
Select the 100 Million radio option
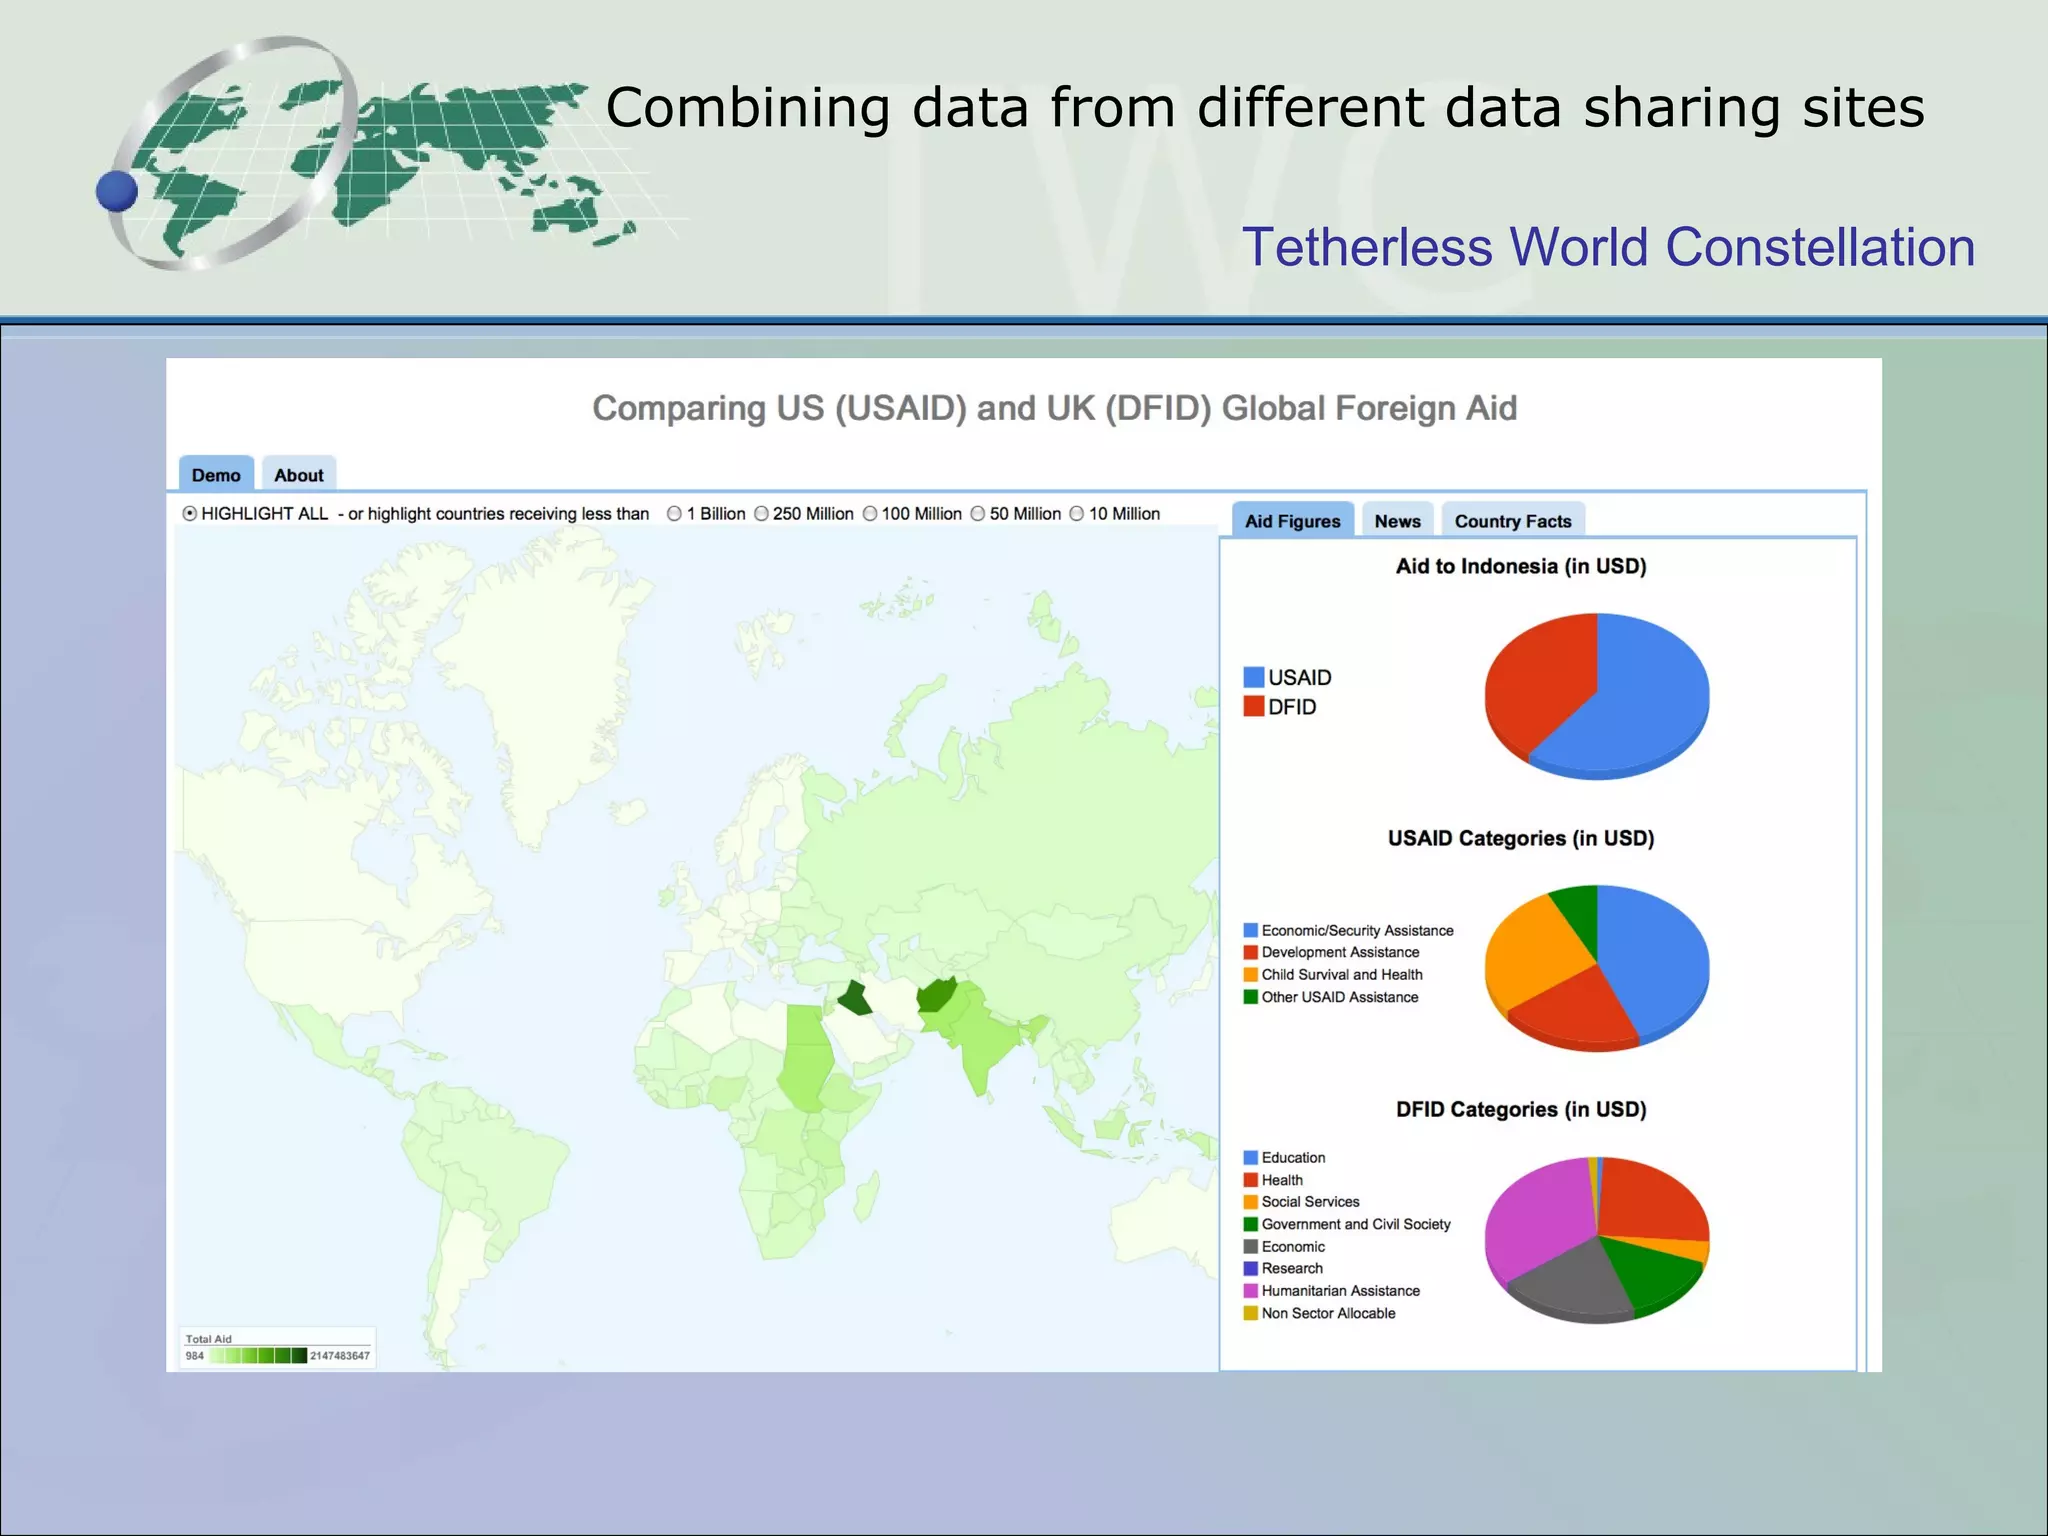click(870, 514)
